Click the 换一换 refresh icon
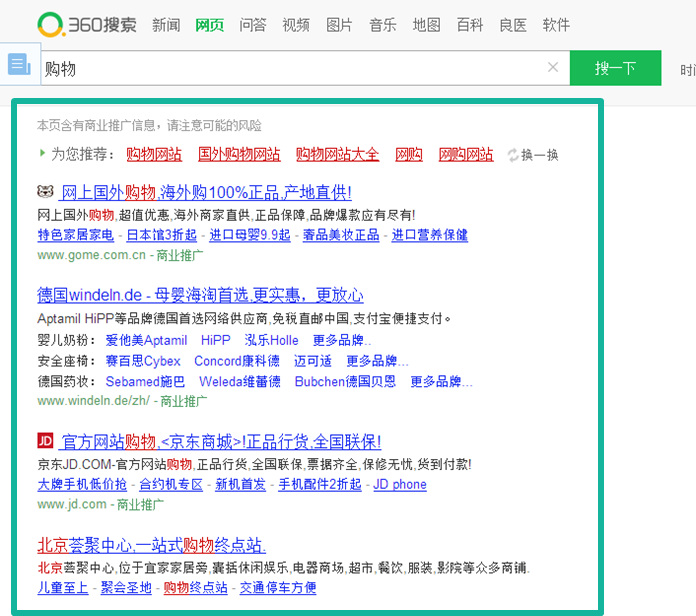The image size is (696, 616). (x=513, y=155)
